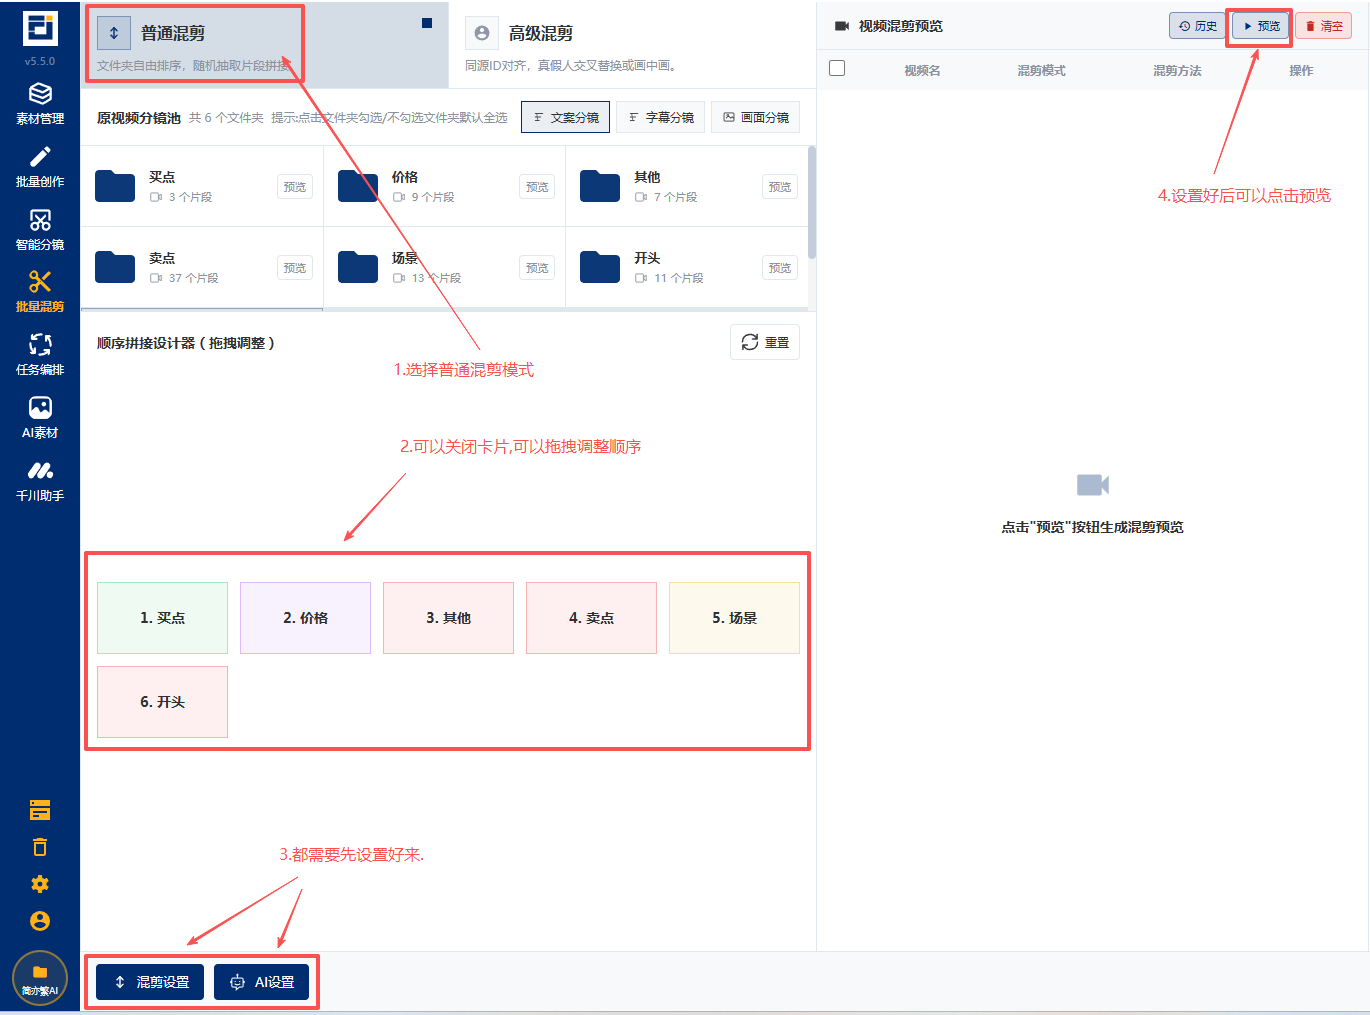Preview the 买点 folder
The width and height of the screenshot is (1370, 1015).
click(x=295, y=187)
